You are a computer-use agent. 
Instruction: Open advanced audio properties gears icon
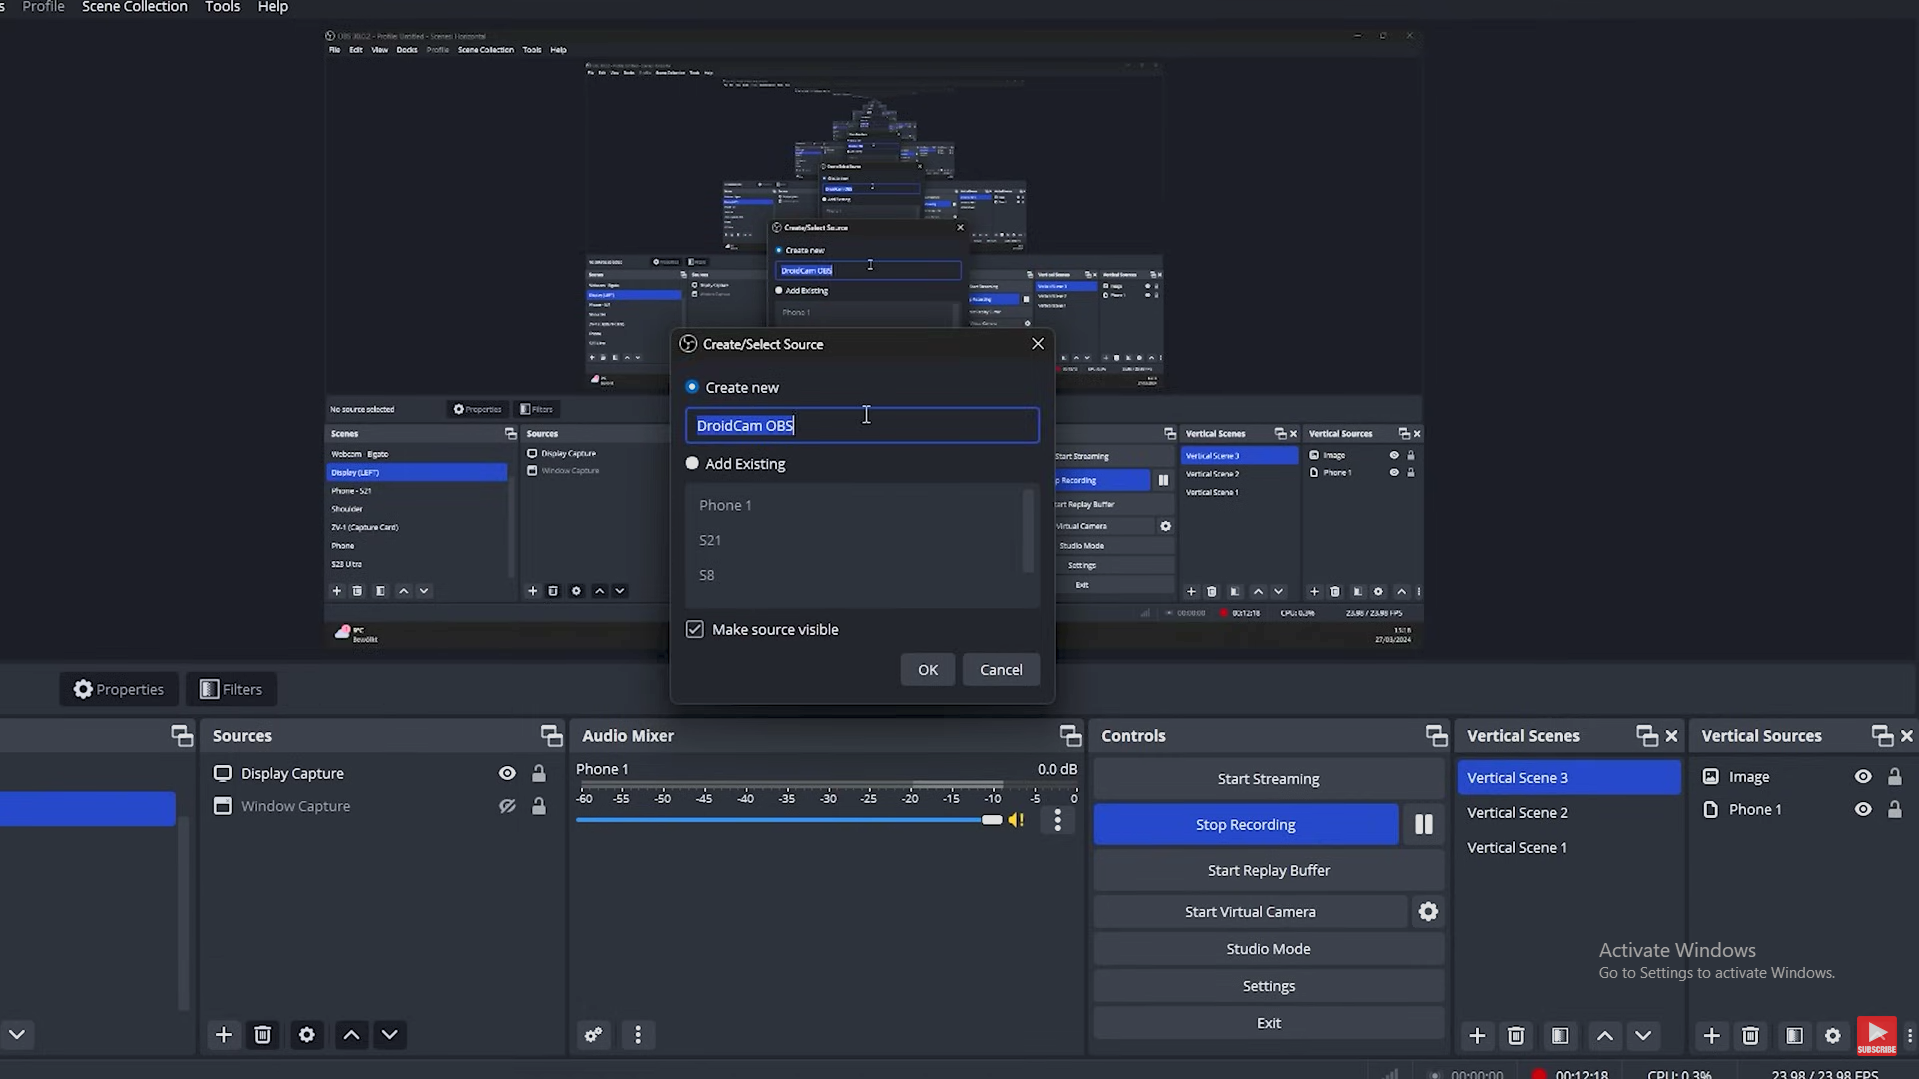(x=594, y=1035)
